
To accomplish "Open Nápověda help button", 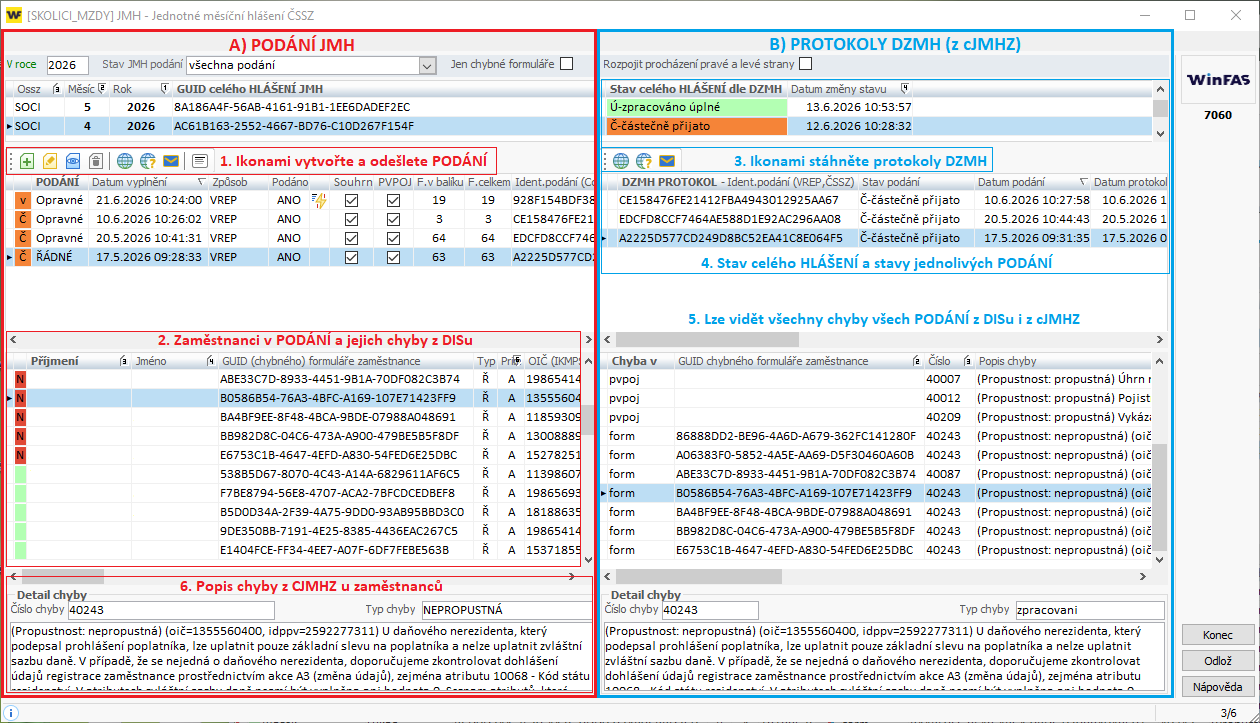I will tap(1217, 687).
